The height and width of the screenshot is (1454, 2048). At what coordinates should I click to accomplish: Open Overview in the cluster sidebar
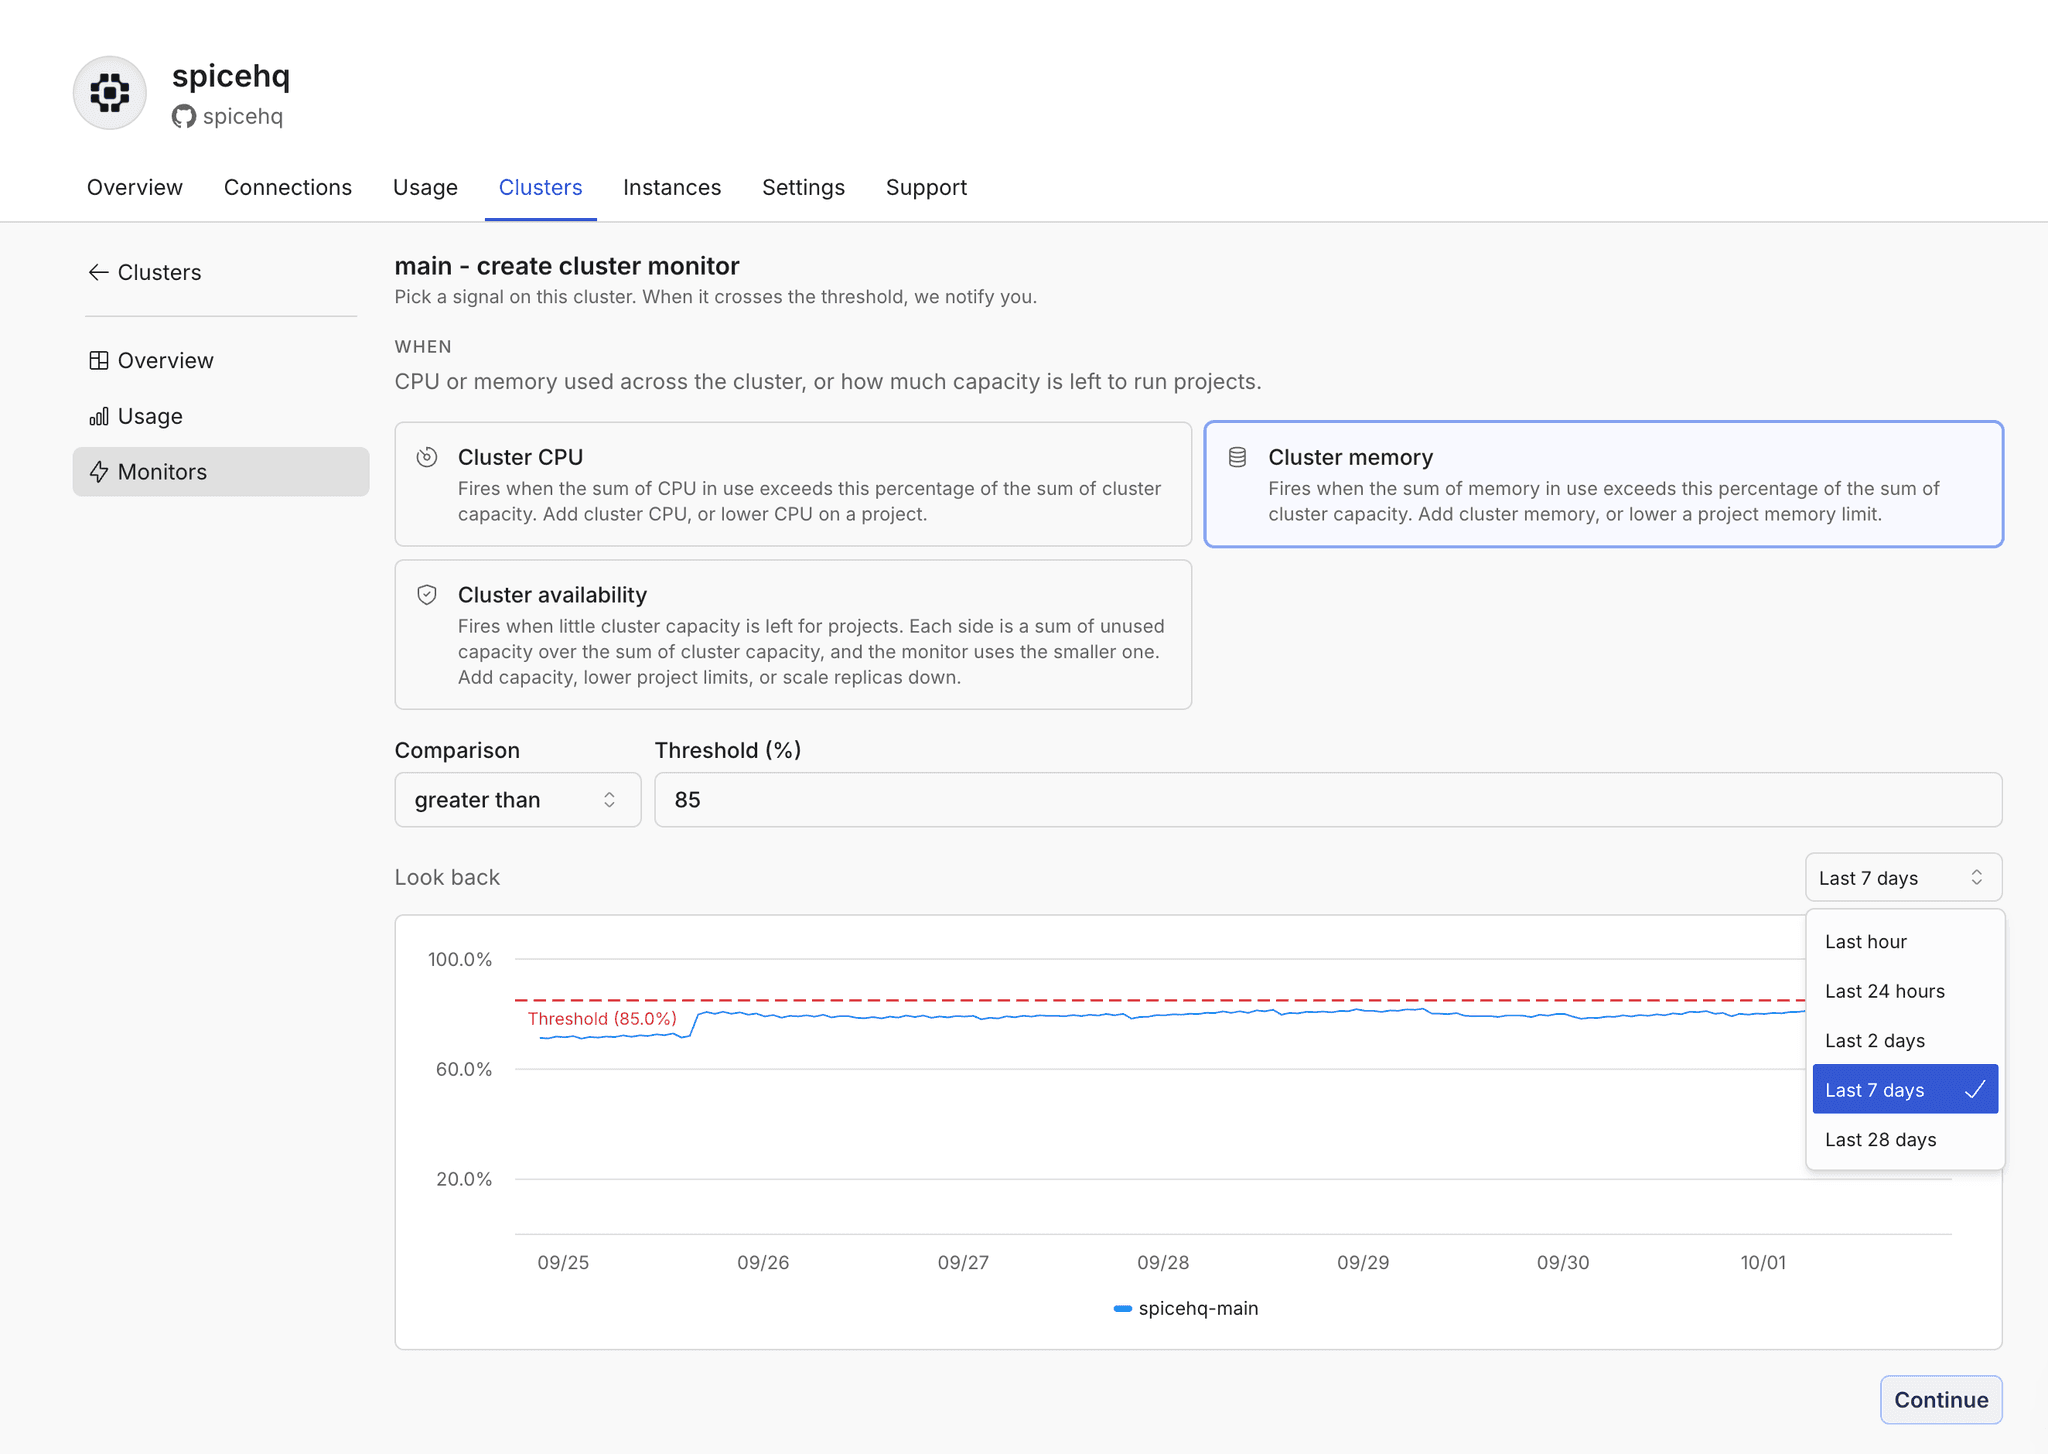click(x=221, y=360)
